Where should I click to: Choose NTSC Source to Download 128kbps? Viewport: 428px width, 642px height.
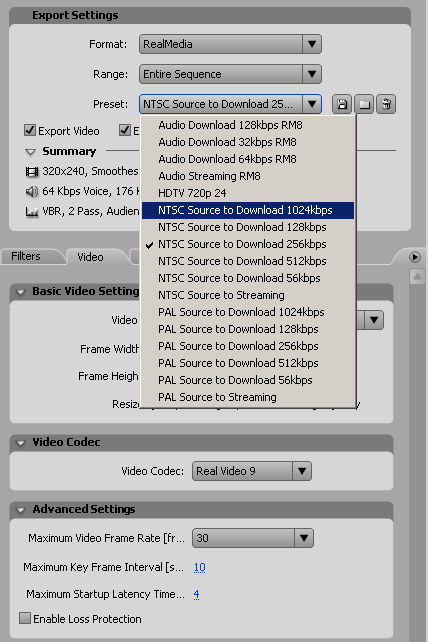tap(248, 227)
